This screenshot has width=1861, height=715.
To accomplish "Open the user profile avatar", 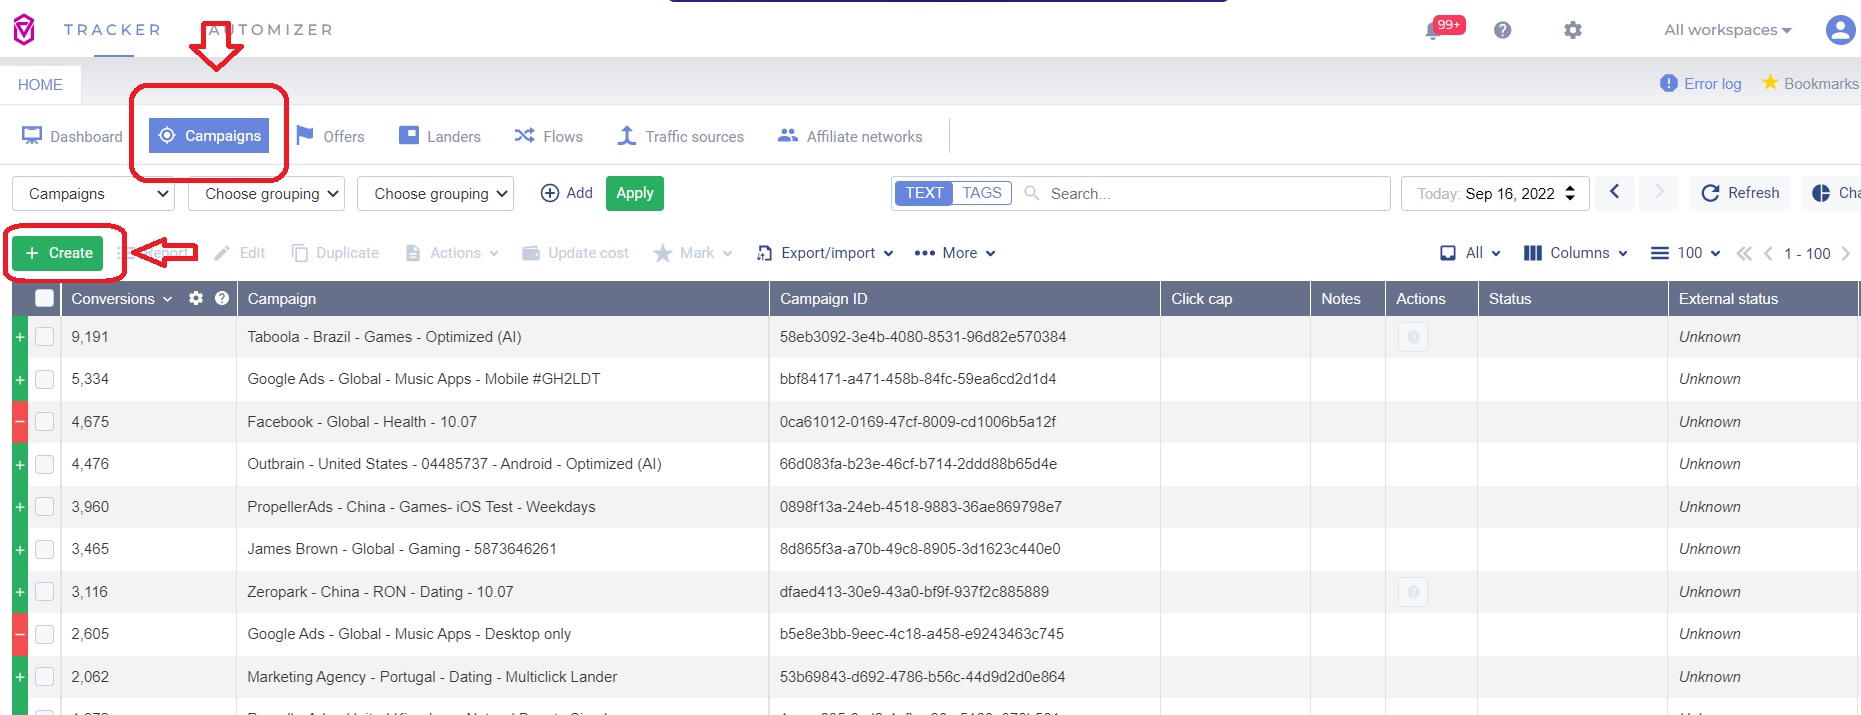I will [1840, 30].
